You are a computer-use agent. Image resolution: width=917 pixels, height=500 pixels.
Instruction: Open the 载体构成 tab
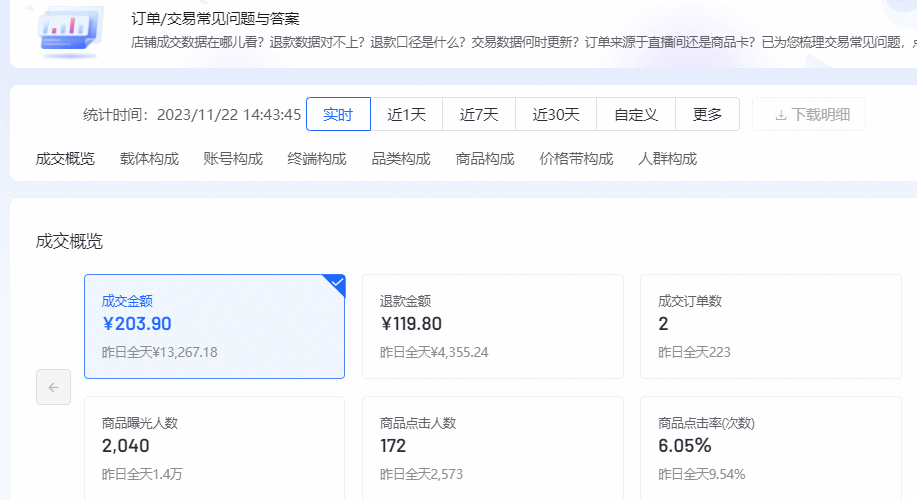pyautogui.click(x=149, y=159)
